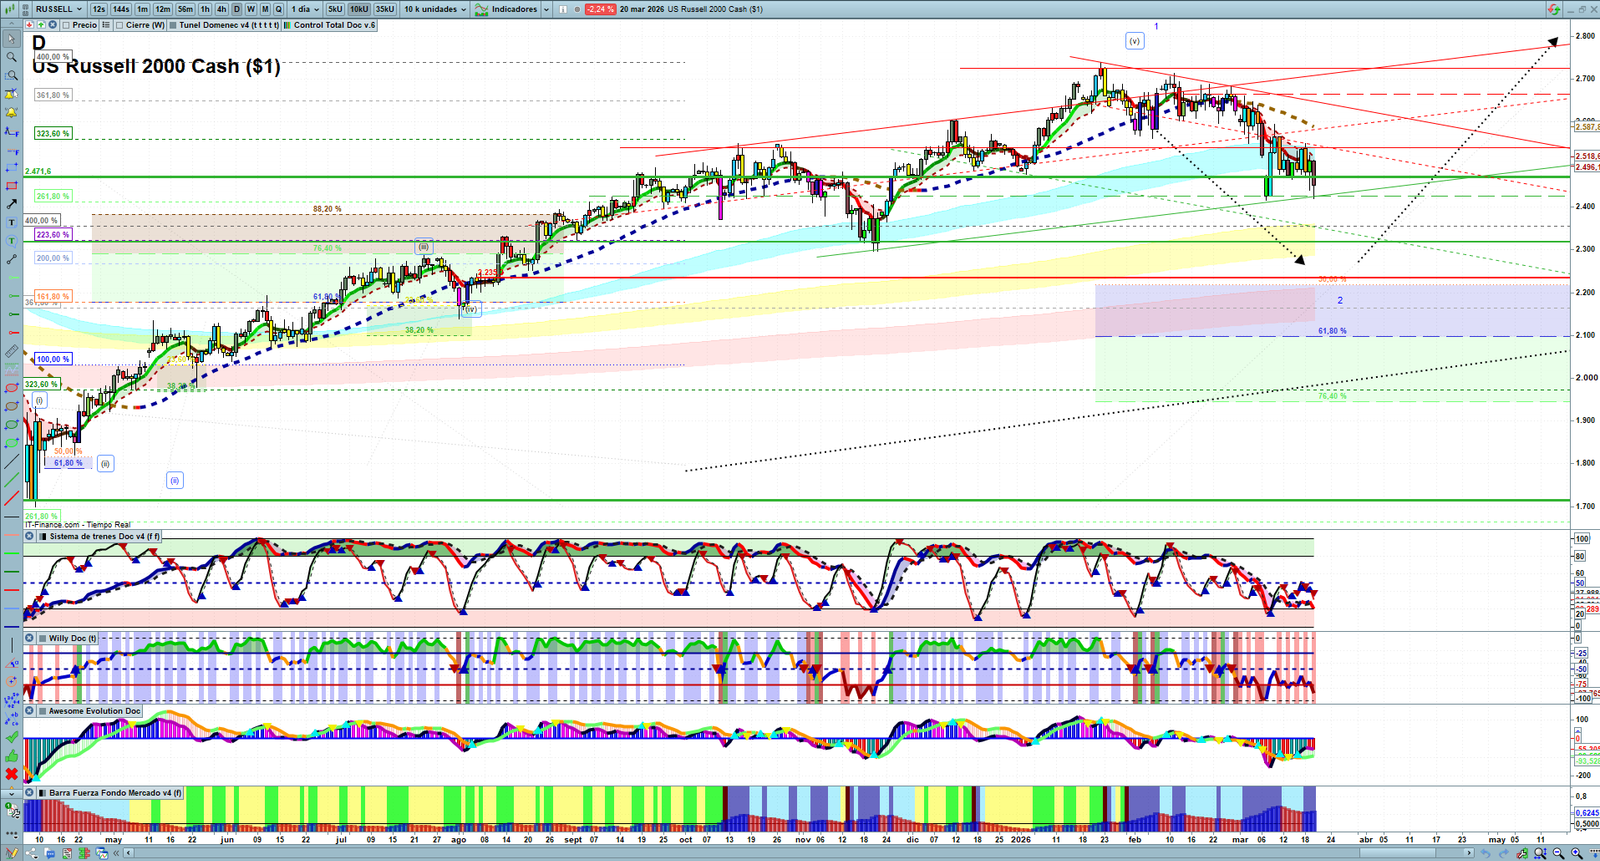Click the Willy Doc color swatch
Image resolution: width=1600 pixels, height=861 pixels.
(42, 638)
